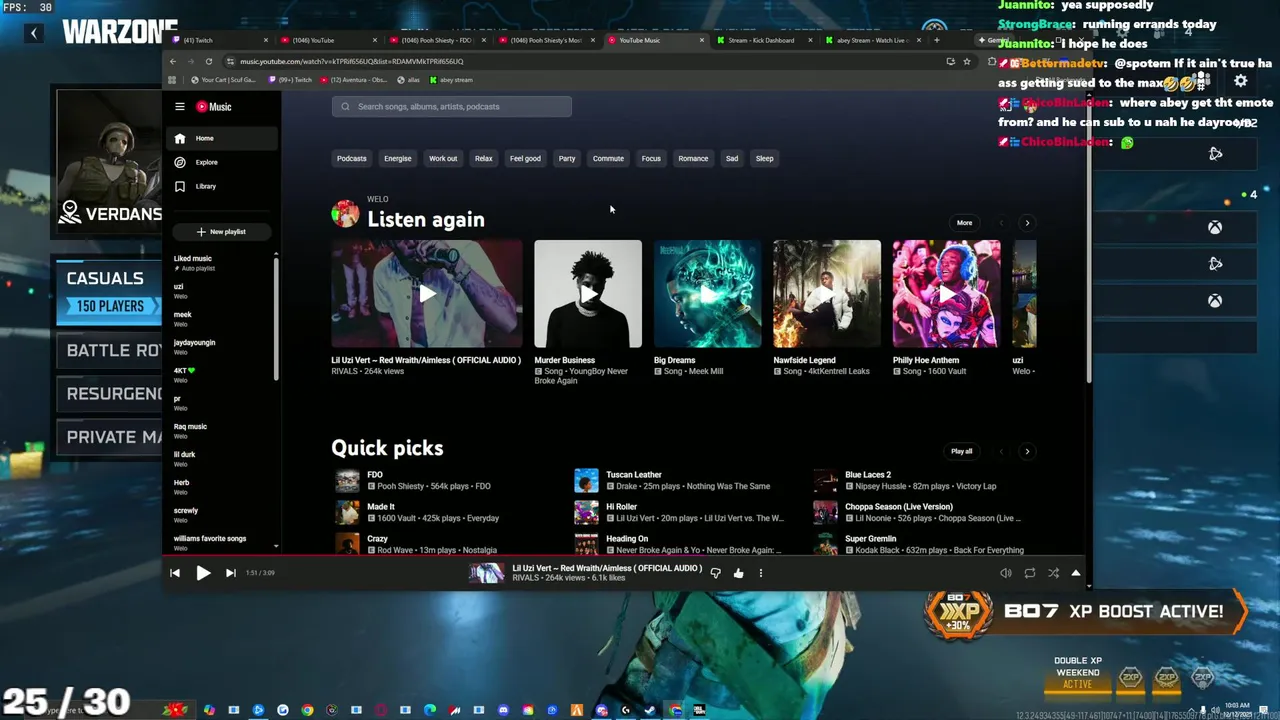Viewport: 1280px width, 720px height.
Task: Switch to the (41) Twitch tab
Action: [x=219, y=40]
